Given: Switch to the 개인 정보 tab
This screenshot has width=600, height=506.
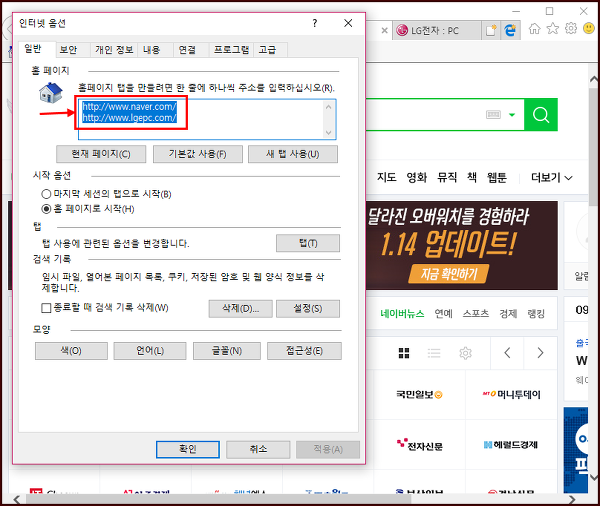Looking at the screenshot, I should click(x=114, y=50).
